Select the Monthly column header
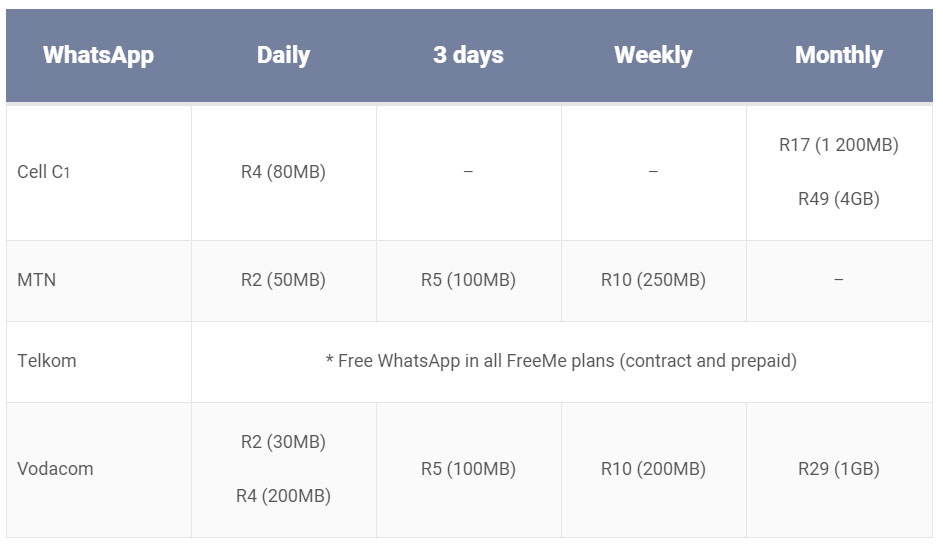943x545 pixels. click(x=838, y=55)
